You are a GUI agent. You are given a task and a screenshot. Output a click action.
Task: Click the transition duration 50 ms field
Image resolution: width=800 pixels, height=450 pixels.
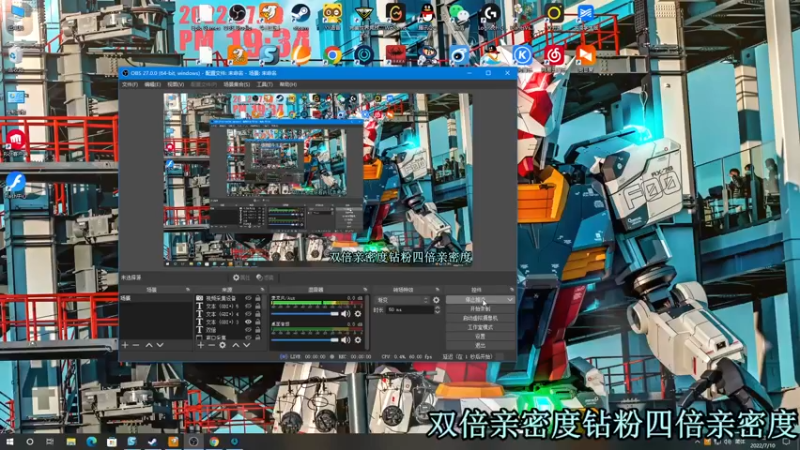point(410,310)
